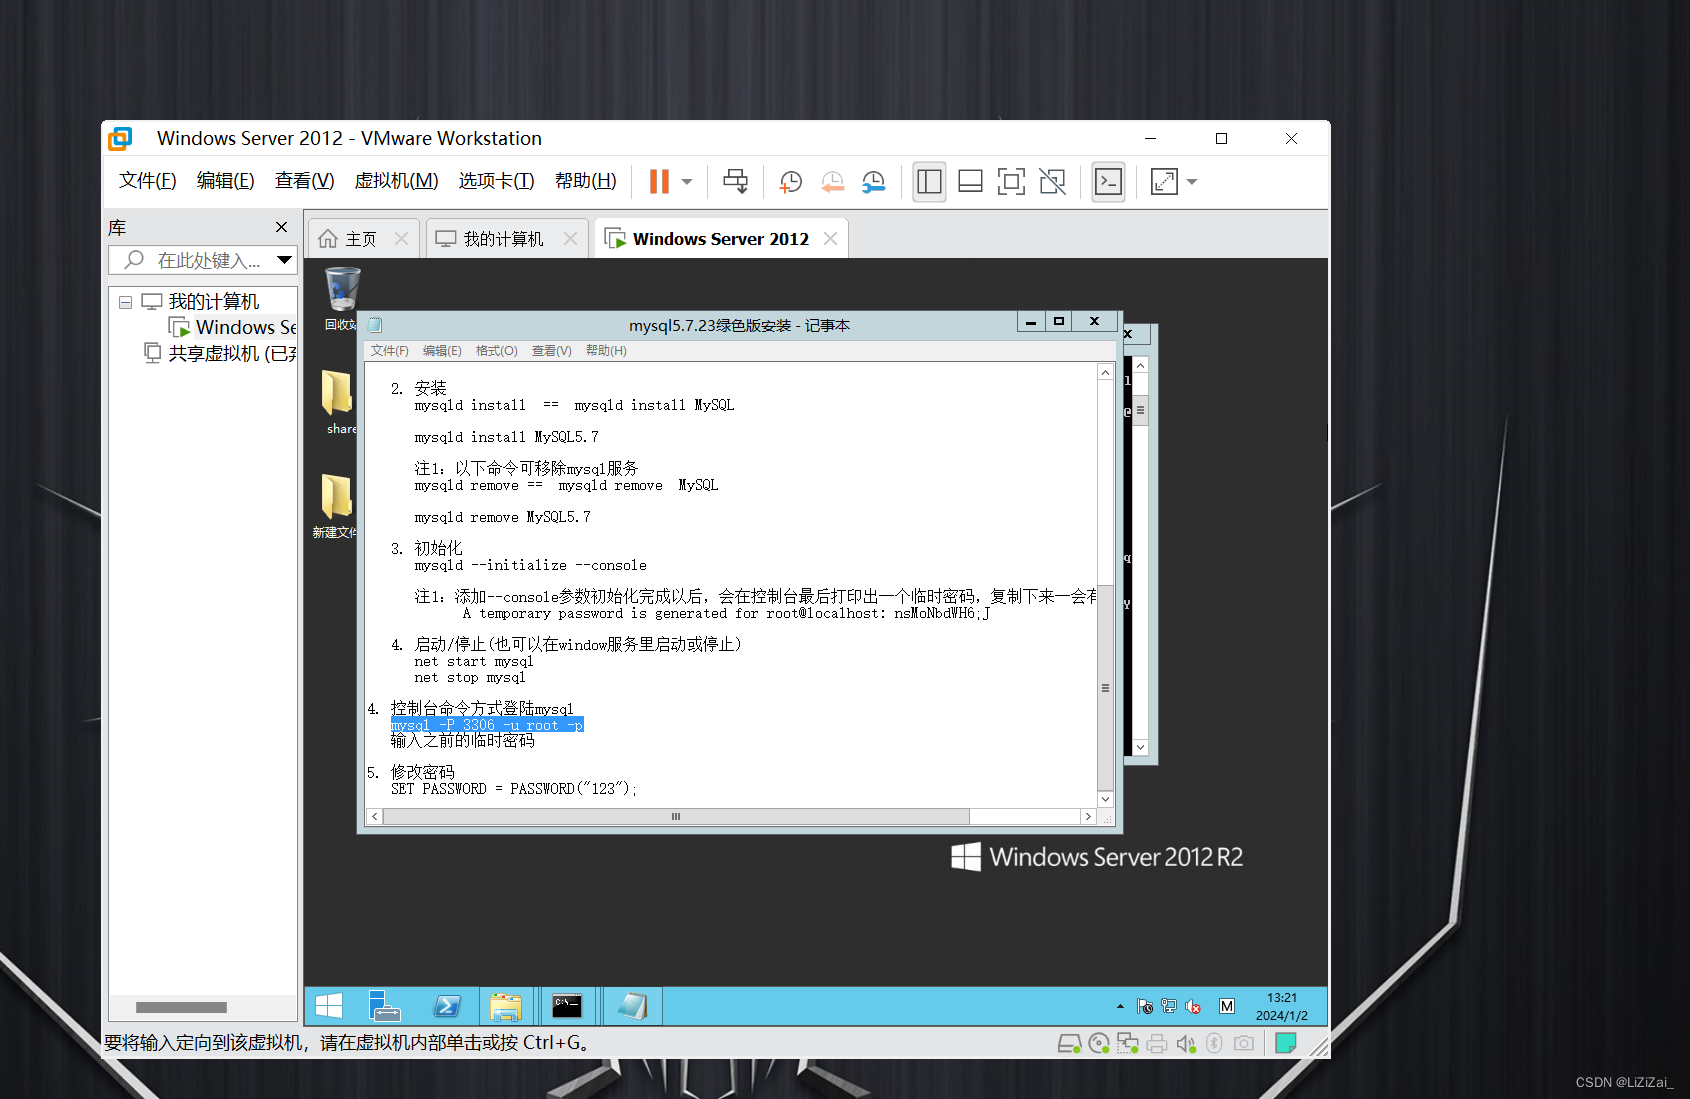The image size is (1690, 1099).
Task: Open the 虚拟机(M) menu
Action: coord(396,181)
